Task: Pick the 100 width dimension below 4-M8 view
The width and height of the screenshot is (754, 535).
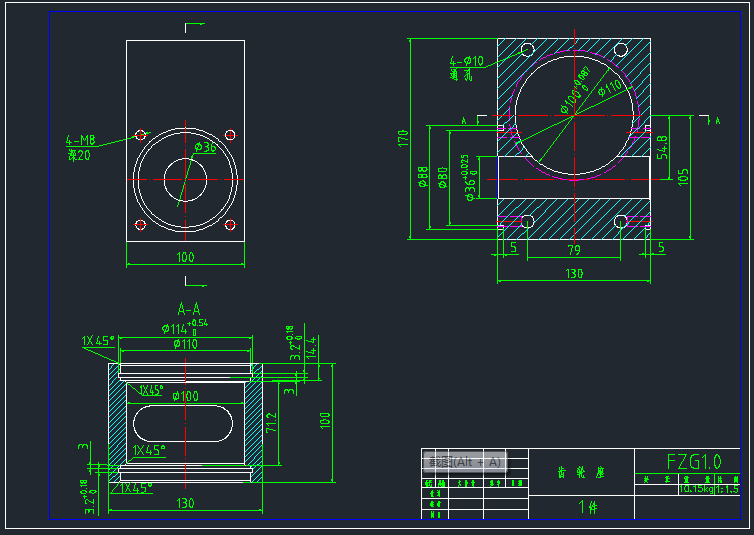Action: pyautogui.click(x=185, y=257)
